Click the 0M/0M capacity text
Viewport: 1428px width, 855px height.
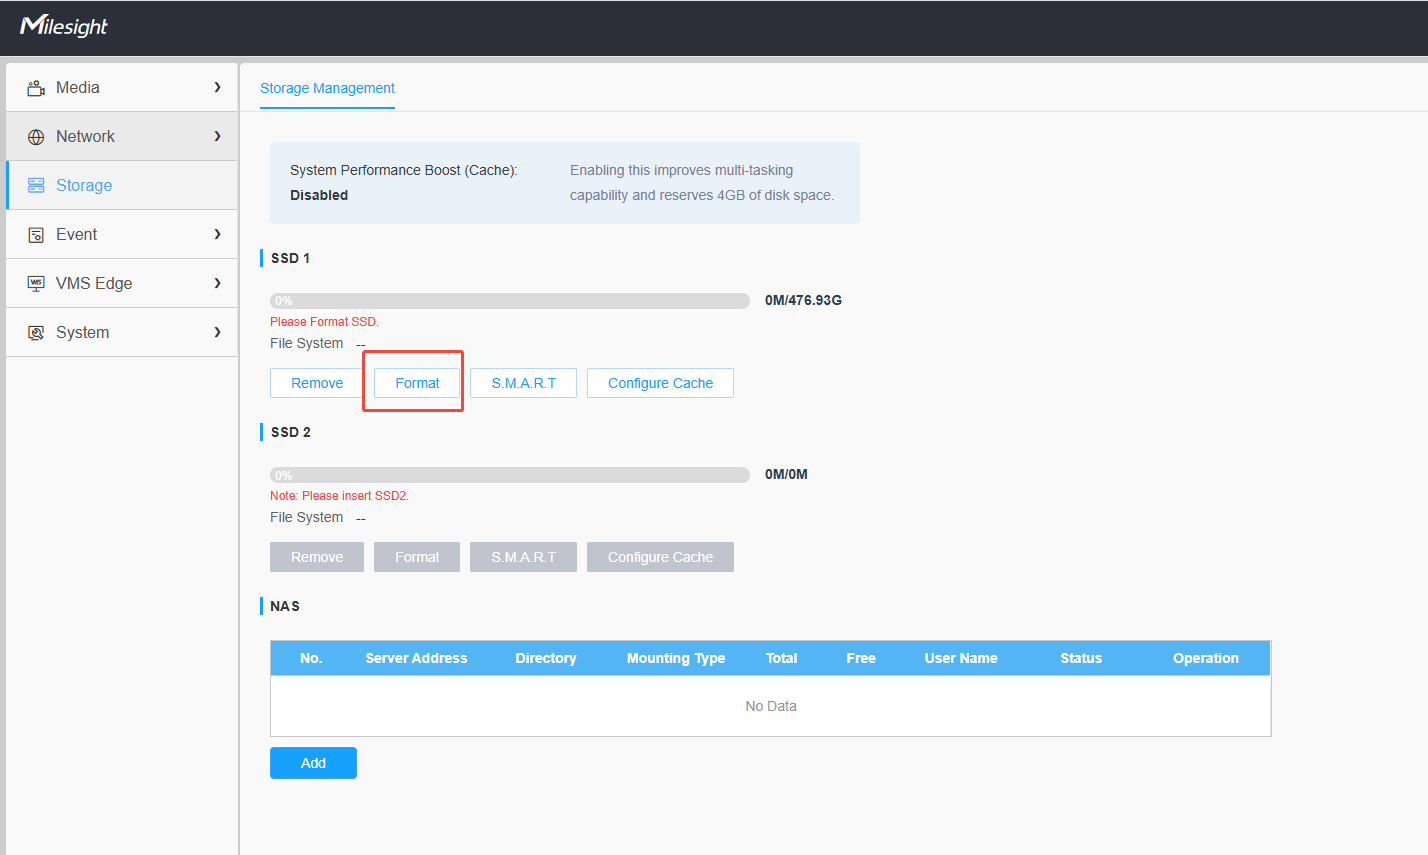786,474
